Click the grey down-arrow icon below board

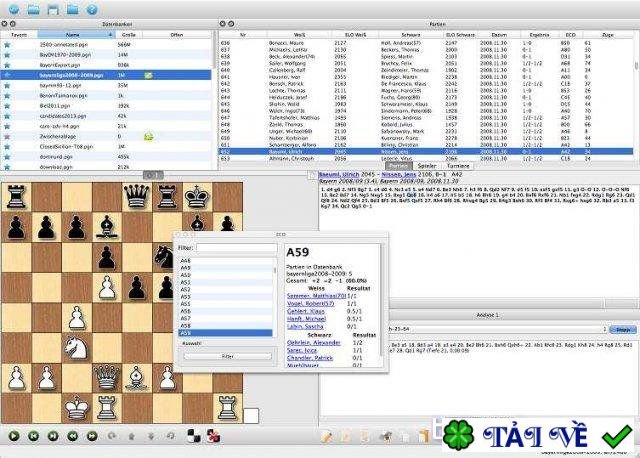[x=151, y=436]
